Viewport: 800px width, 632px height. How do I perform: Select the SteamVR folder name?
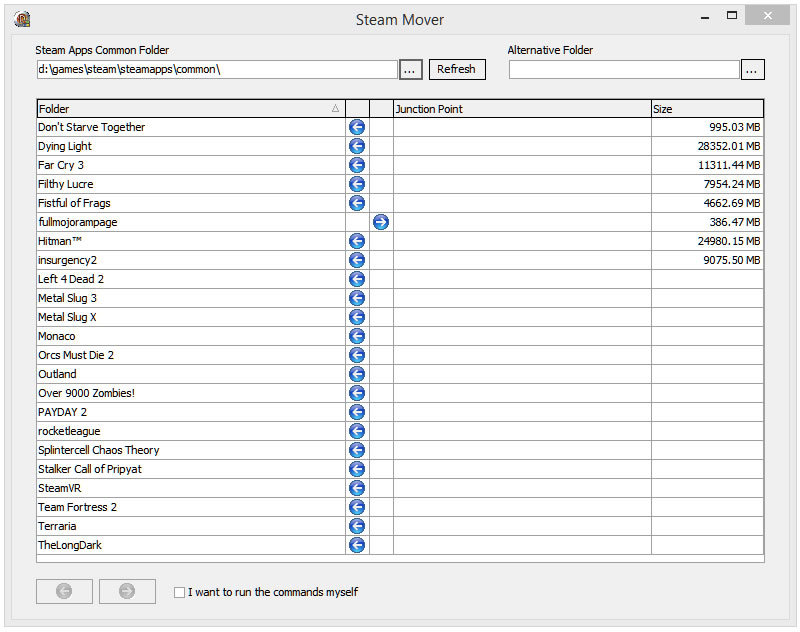[x=60, y=489]
